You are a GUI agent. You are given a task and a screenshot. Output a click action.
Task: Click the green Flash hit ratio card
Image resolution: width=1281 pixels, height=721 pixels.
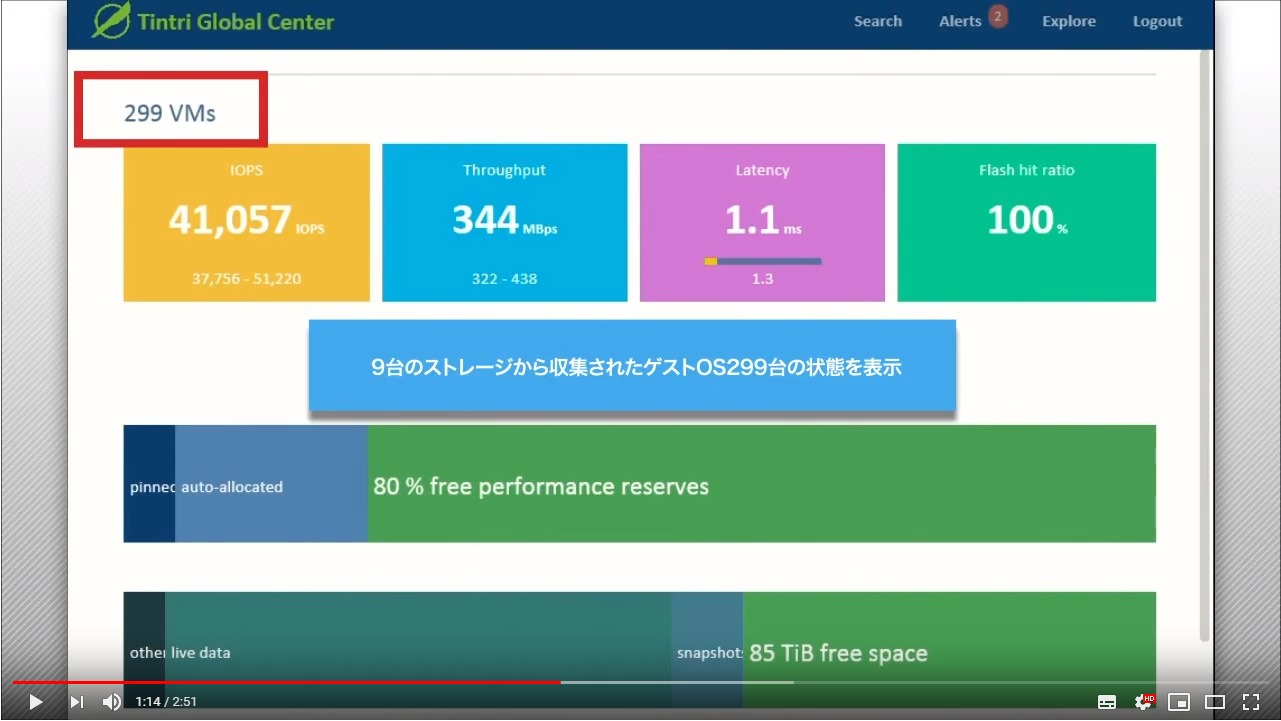(1026, 222)
